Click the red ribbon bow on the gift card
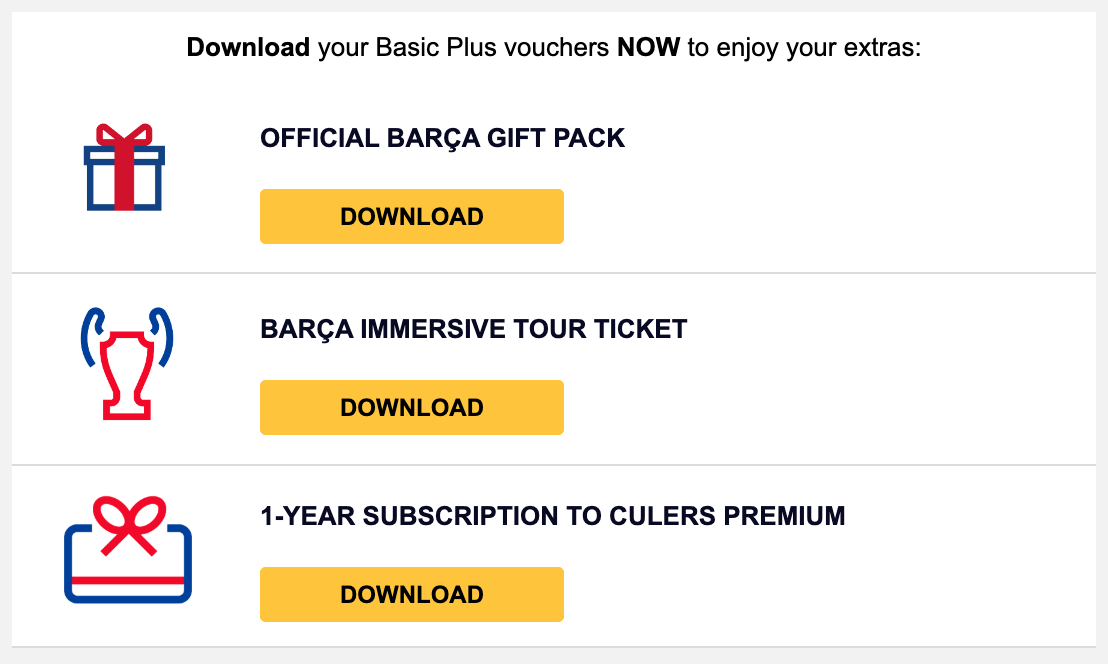The width and height of the screenshot is (1108, 664). point(128,525)
